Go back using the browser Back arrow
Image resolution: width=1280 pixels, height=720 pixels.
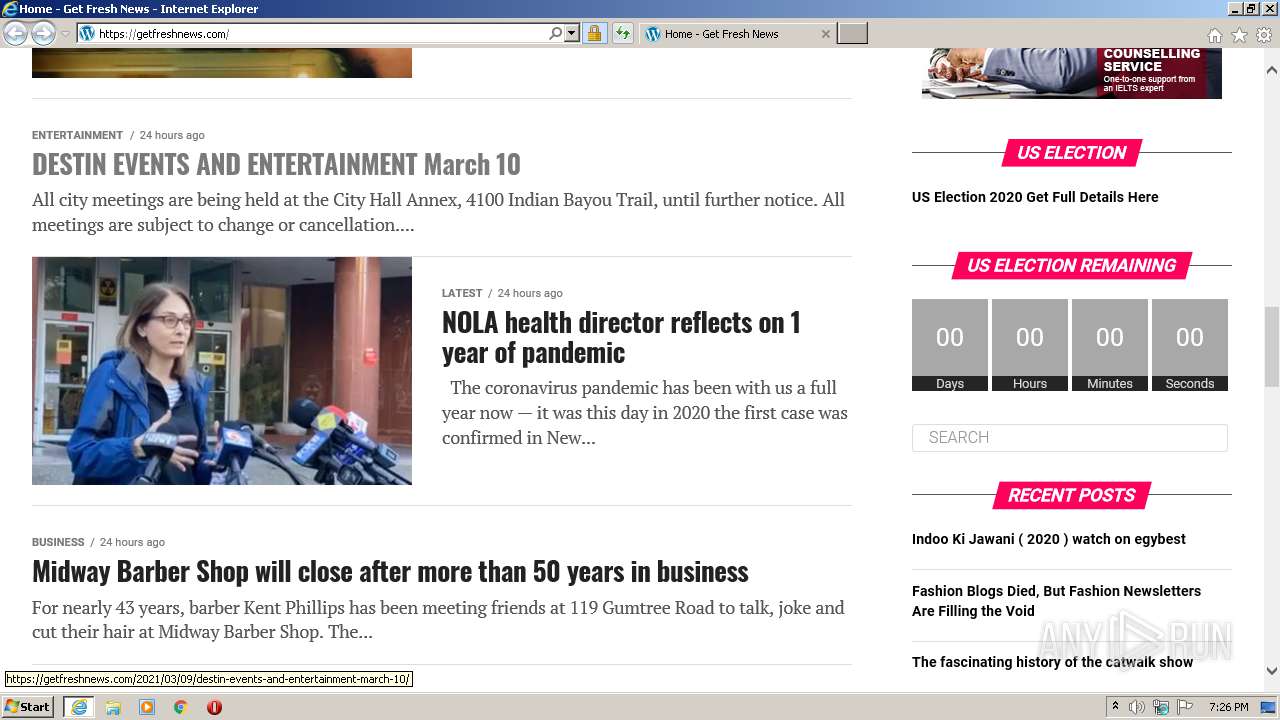15,33
